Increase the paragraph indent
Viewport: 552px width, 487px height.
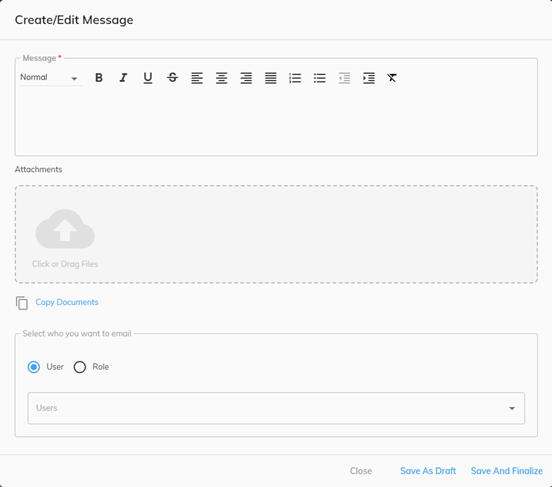pyautogui.click(x=369, y=78)
